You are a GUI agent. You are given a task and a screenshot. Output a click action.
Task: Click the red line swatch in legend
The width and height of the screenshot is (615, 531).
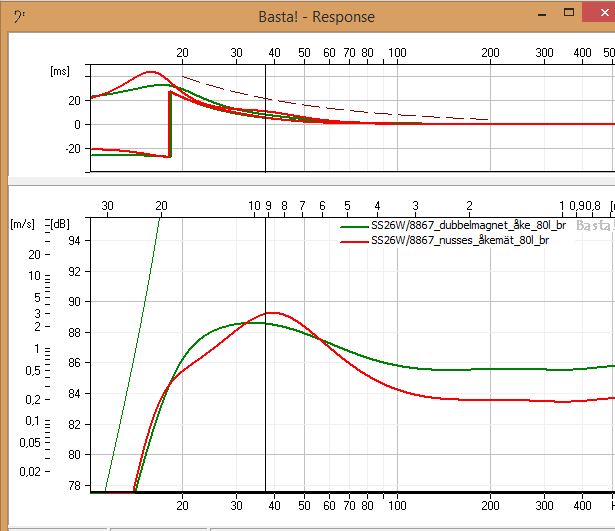point(354,241)
